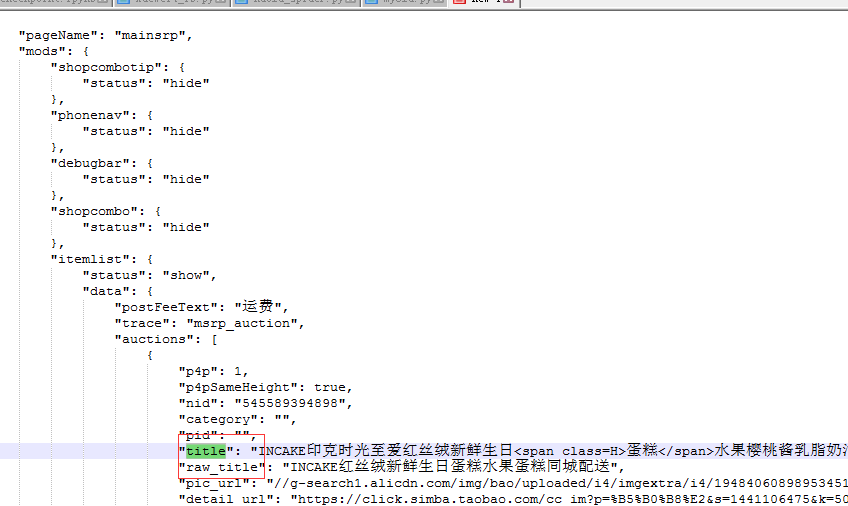Click the span class=H tag in title value
848x506 pixels.
(x=569, y=451)
